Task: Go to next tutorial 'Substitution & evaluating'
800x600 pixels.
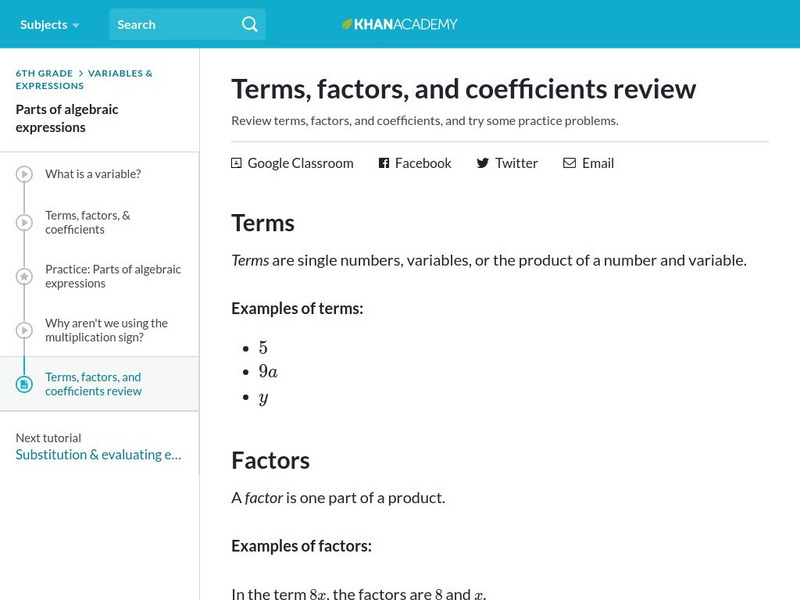Action: (98, 454)
